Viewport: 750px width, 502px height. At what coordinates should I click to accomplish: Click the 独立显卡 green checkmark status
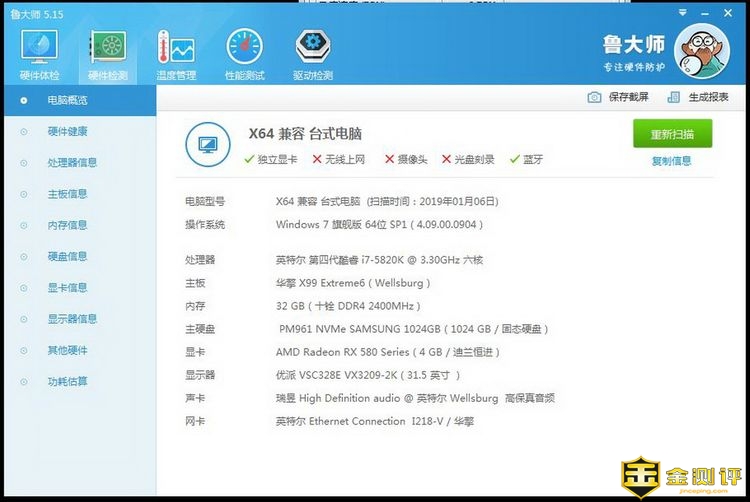(x=249, y=159)
